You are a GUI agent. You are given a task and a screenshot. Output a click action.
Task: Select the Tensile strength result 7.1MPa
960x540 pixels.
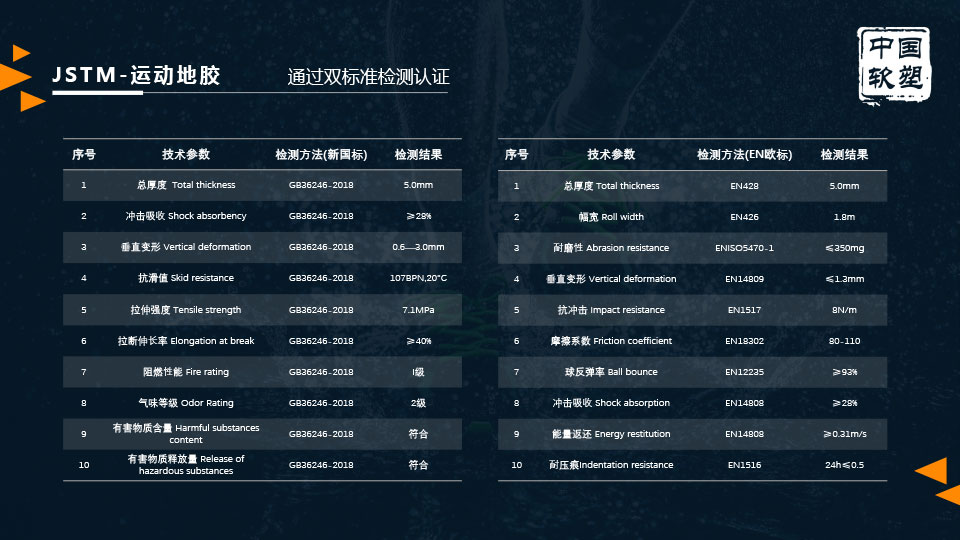[x=418, y=310]
